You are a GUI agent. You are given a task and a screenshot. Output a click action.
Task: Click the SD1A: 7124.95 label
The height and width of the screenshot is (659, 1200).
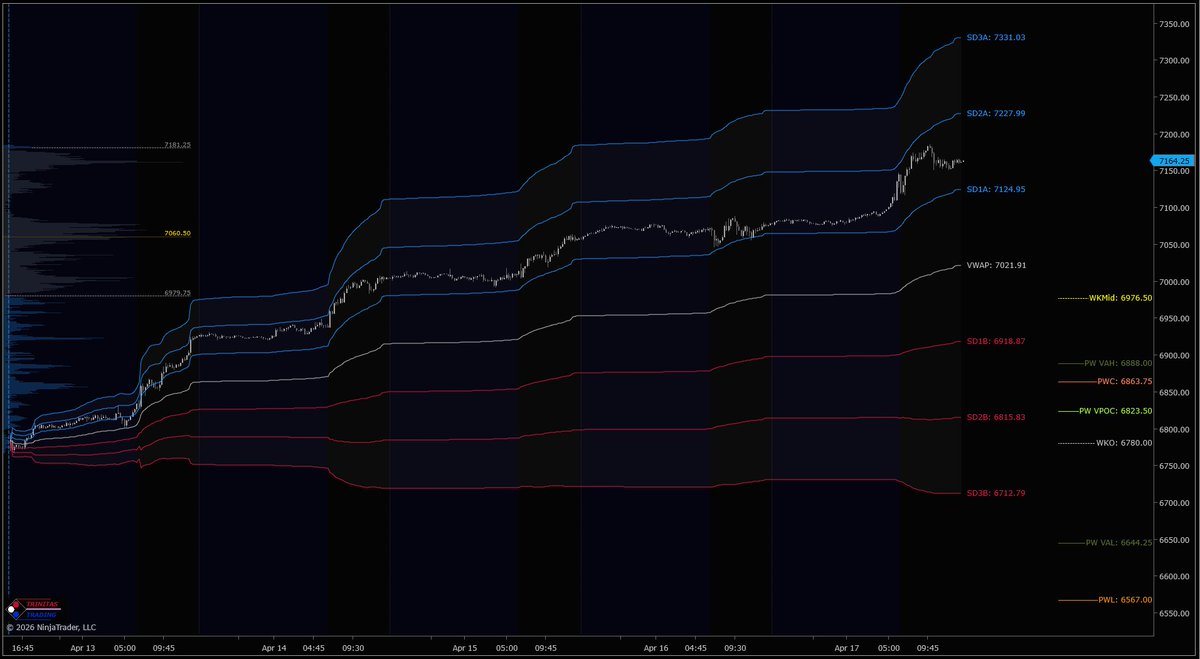(996, 189)
